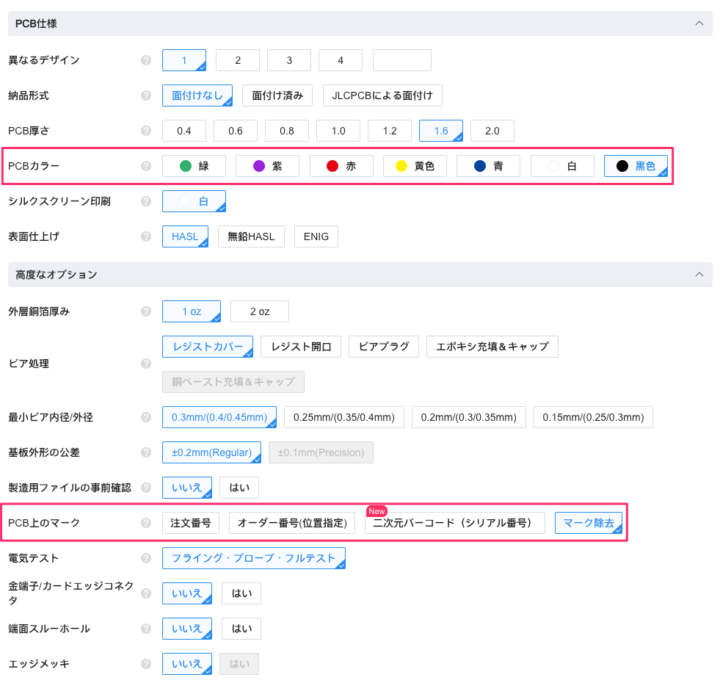Choose the blue 青 PCB color
Viewport: 720px width, 683px height.
tap(487, 166)
